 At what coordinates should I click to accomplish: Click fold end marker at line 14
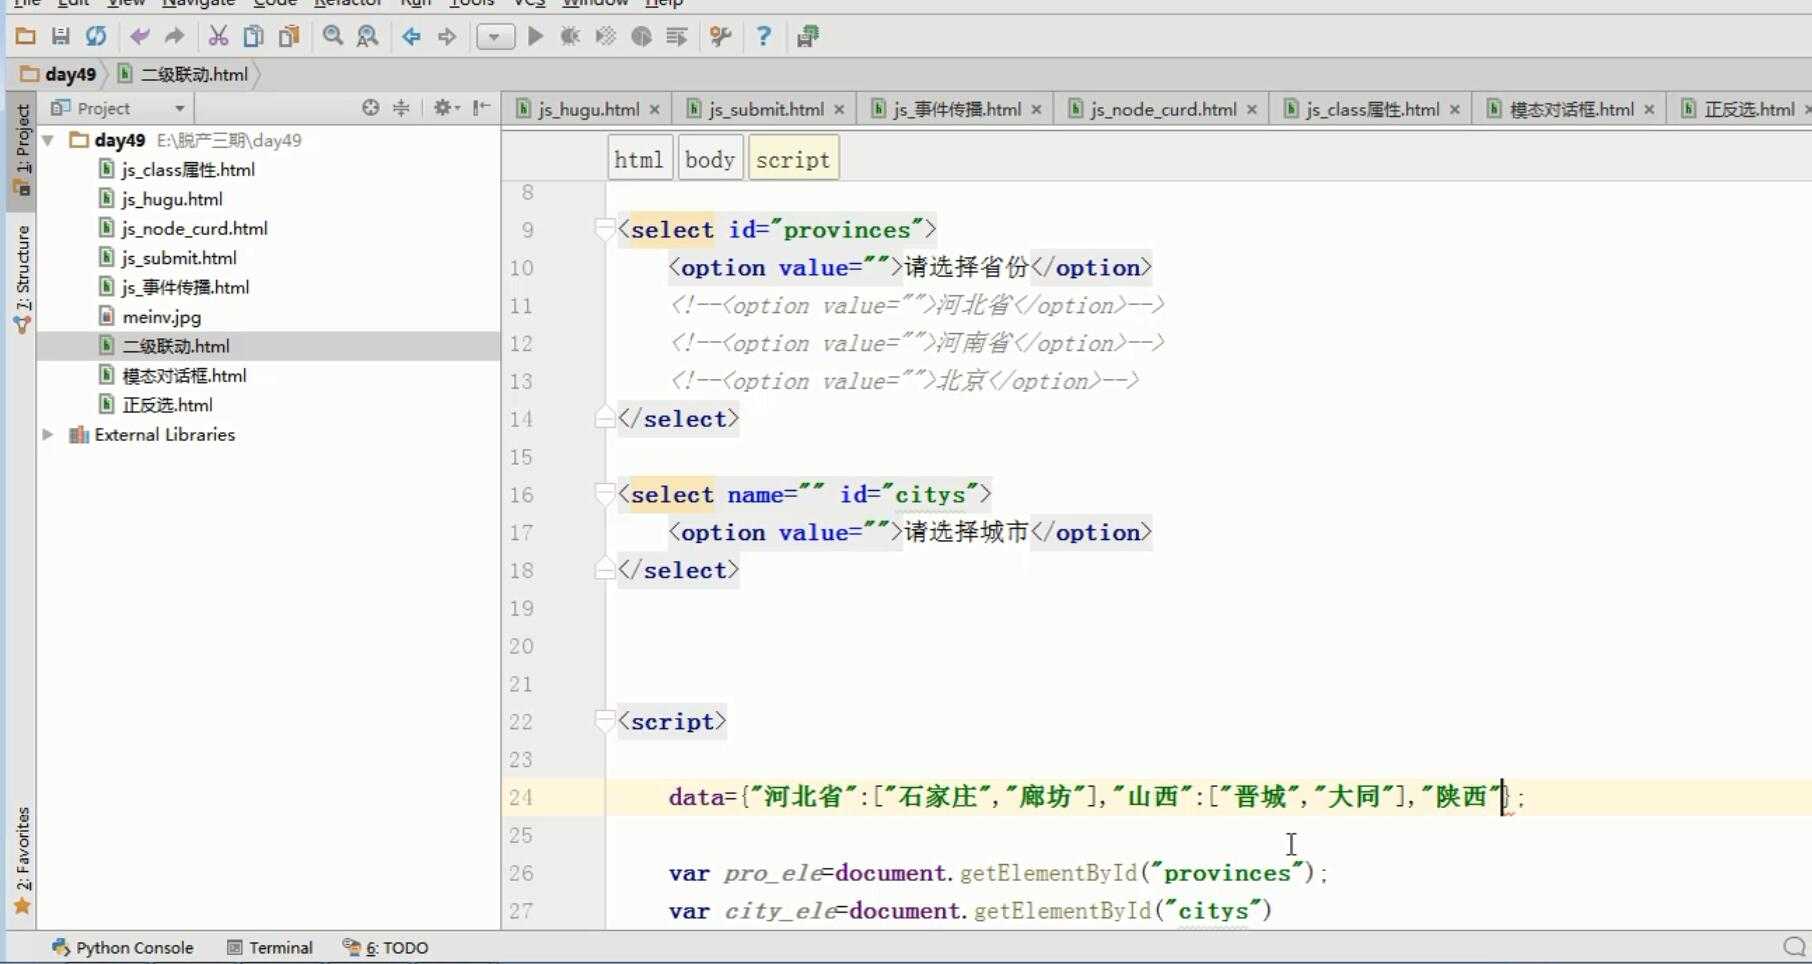604,418
